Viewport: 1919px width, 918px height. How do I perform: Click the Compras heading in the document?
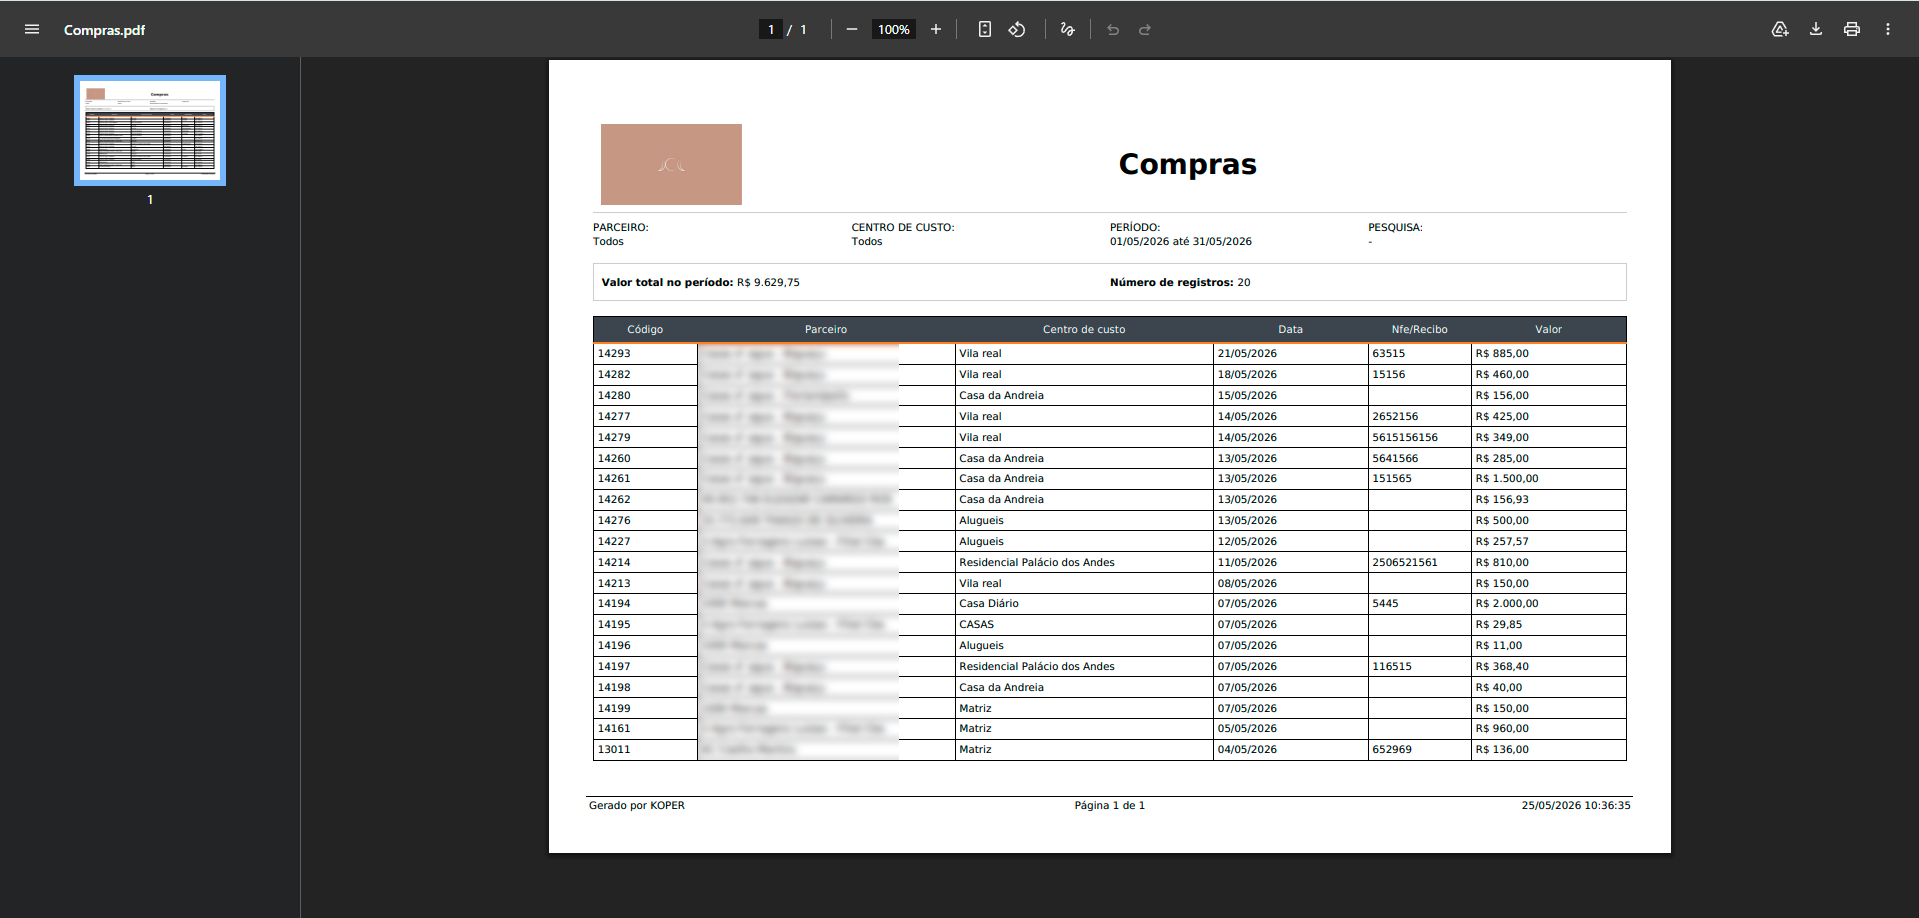click(1187, 164)
